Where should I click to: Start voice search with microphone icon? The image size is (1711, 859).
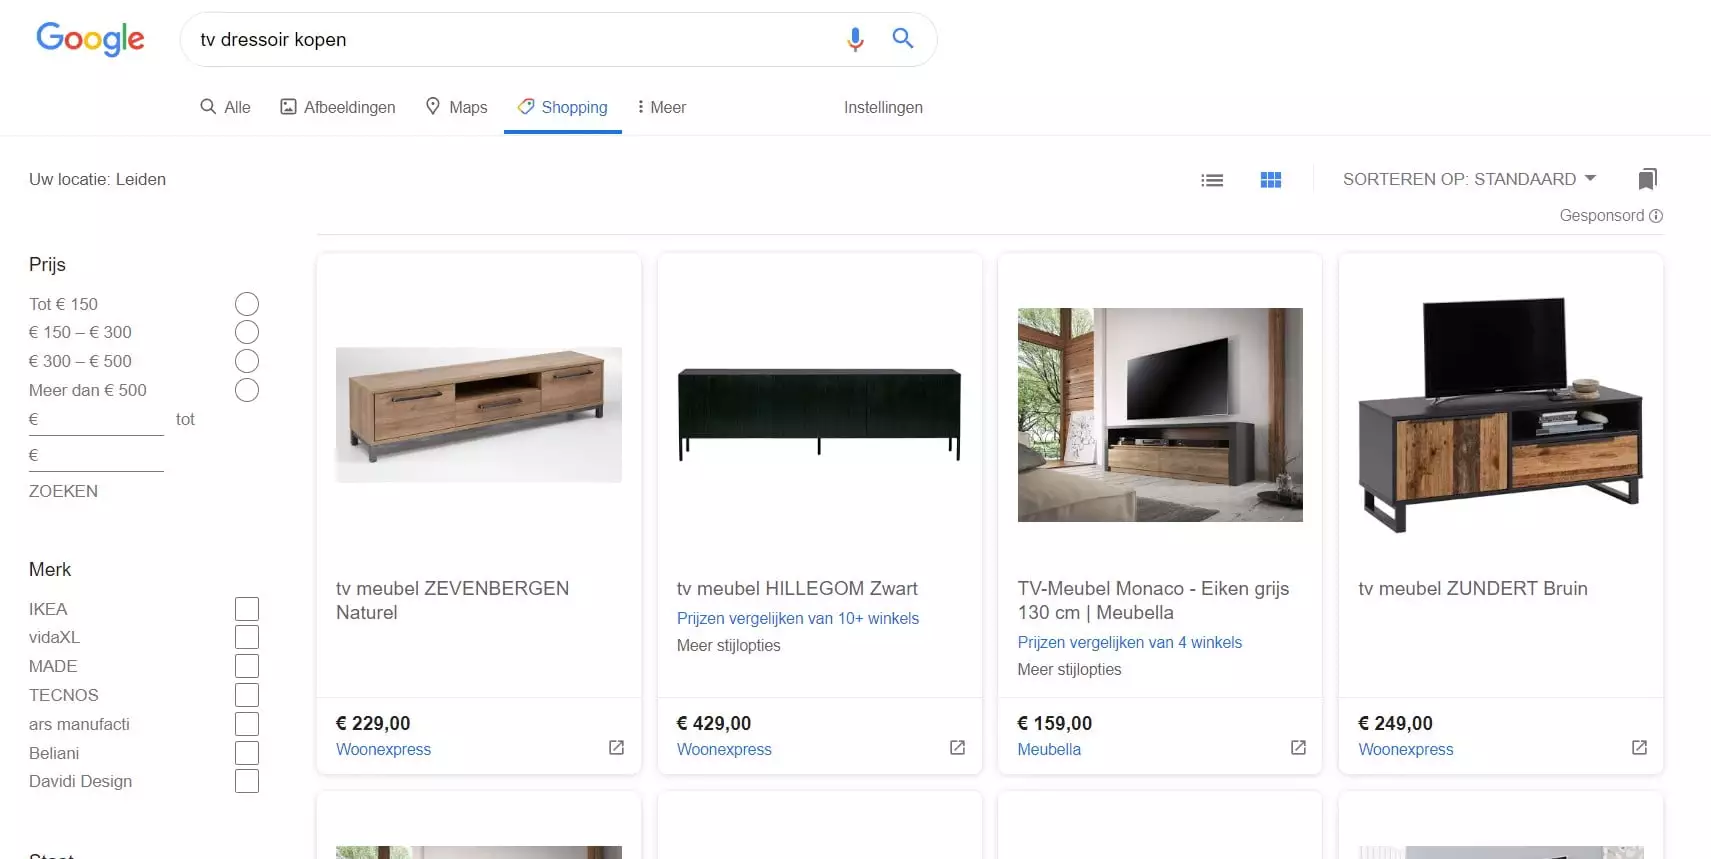coord(855,39)
